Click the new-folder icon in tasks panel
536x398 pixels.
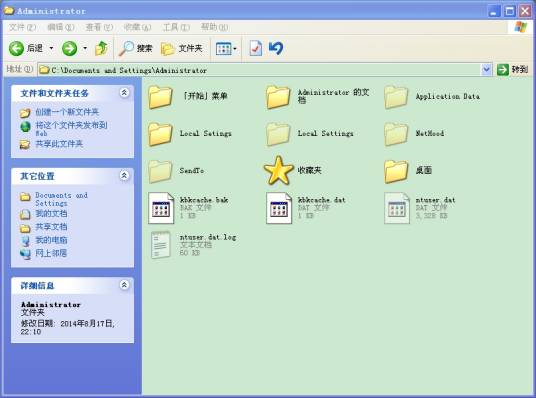25,112
